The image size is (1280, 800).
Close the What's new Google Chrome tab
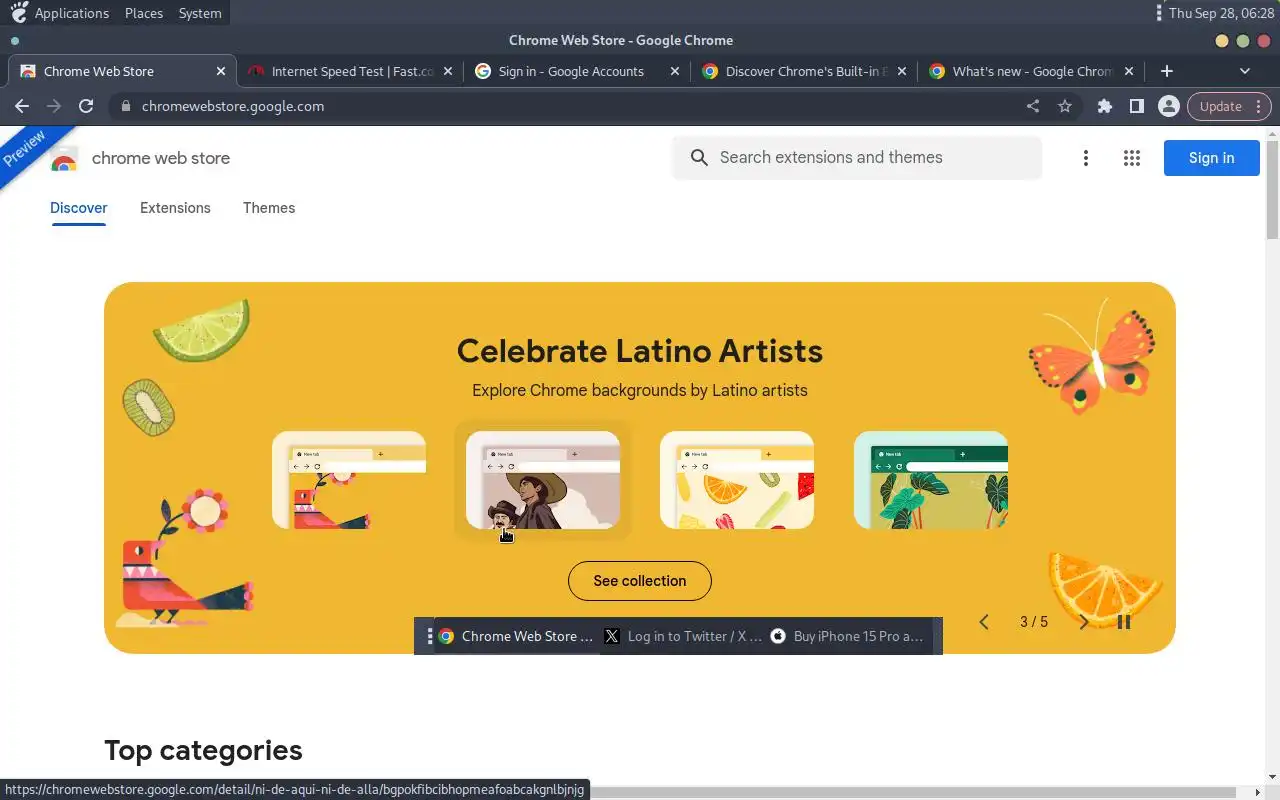point(1129,71)
